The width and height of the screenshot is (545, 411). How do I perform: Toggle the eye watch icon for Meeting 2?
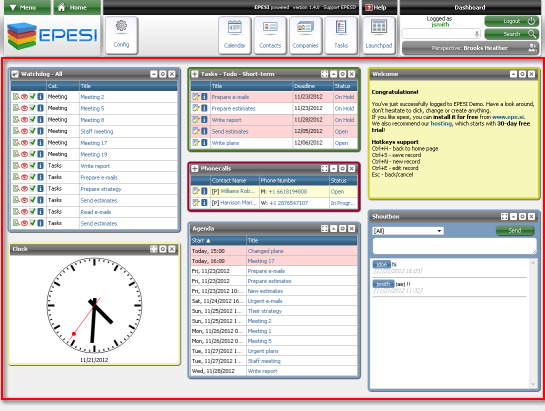24,97
